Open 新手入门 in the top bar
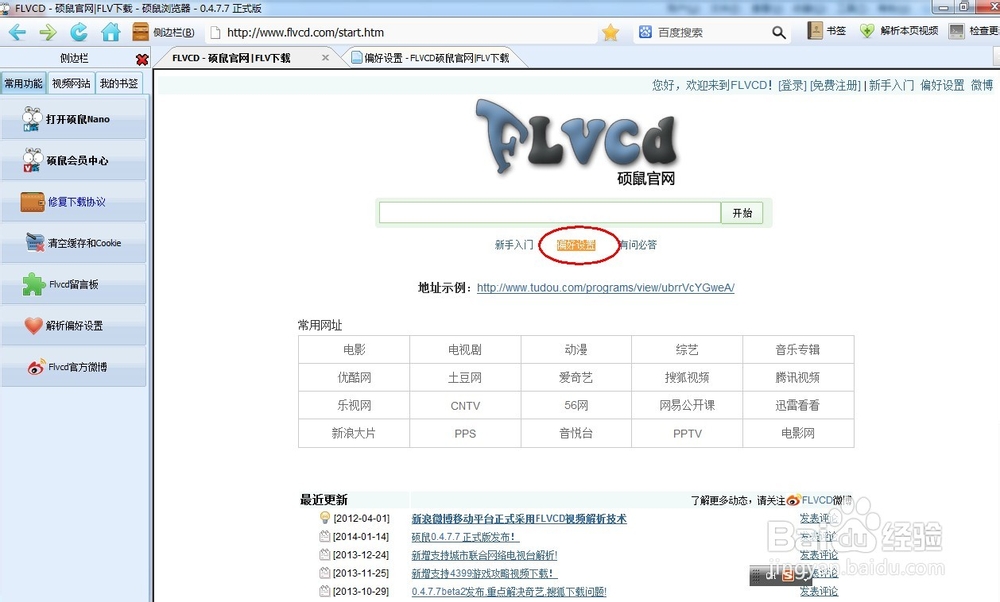Image resolution: width=1000 pixels, height=602 pixels. [x=891, y=85]
